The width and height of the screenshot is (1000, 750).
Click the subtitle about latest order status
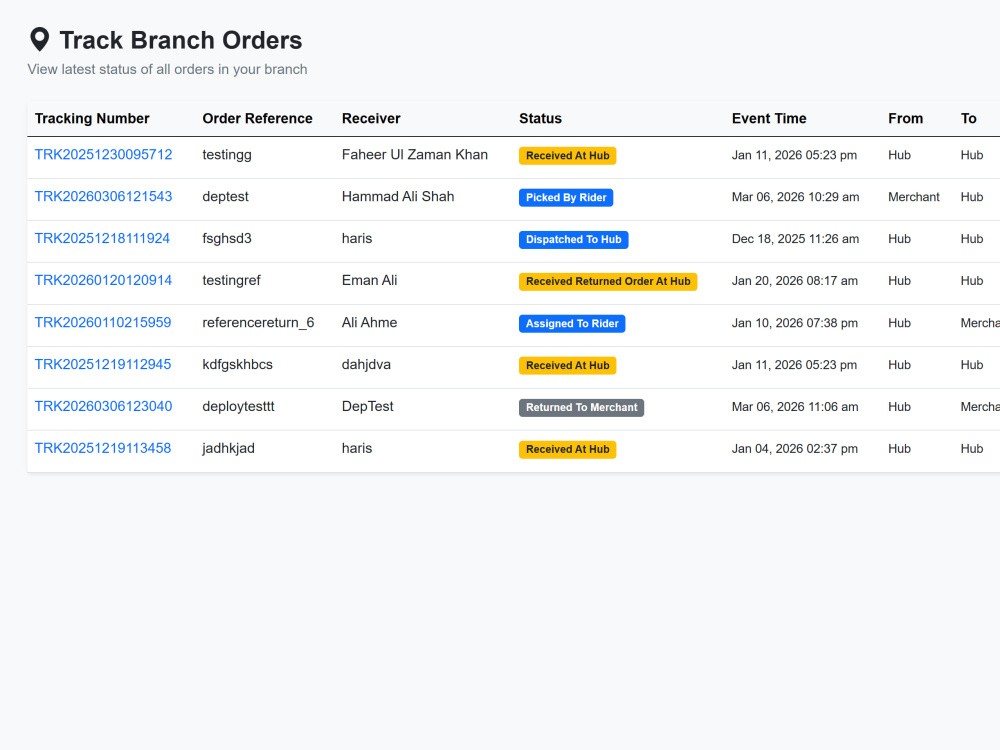tap(167, 70)
